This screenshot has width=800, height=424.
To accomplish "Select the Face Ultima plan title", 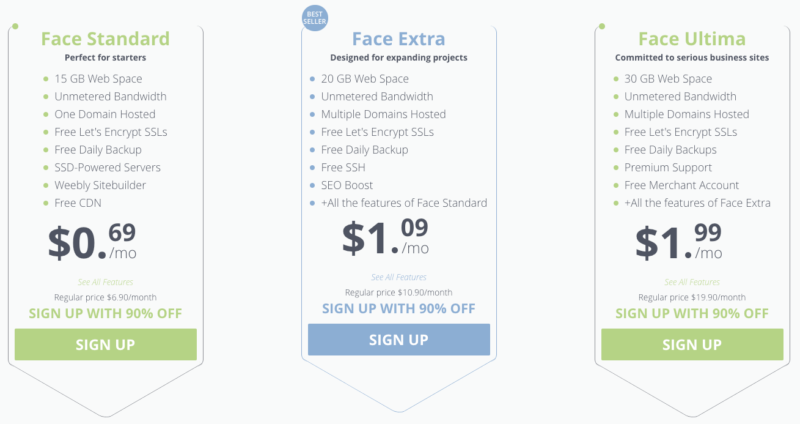I will 692,39.
